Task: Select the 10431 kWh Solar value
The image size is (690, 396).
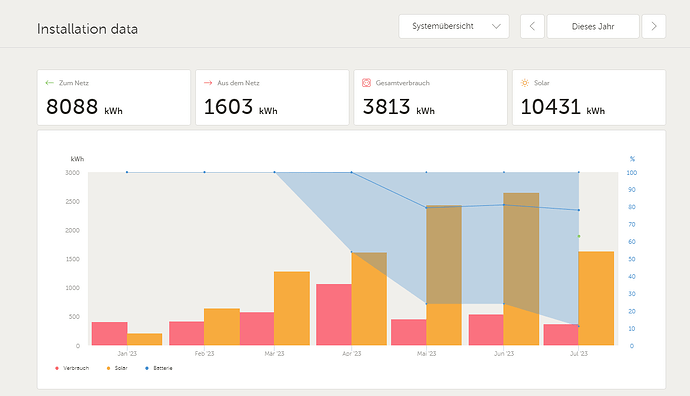Action: pos(562,107)
